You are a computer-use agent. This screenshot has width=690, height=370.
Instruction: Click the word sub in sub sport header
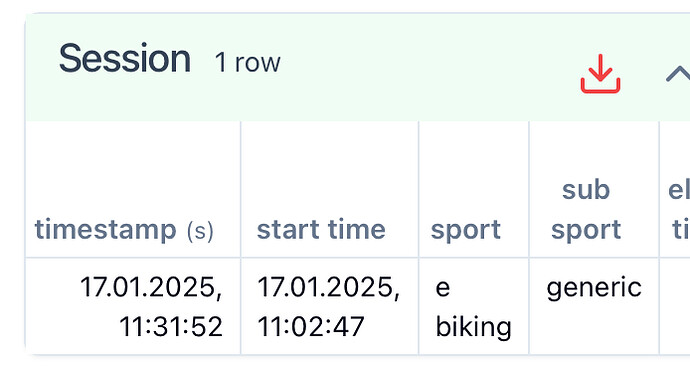586,190
